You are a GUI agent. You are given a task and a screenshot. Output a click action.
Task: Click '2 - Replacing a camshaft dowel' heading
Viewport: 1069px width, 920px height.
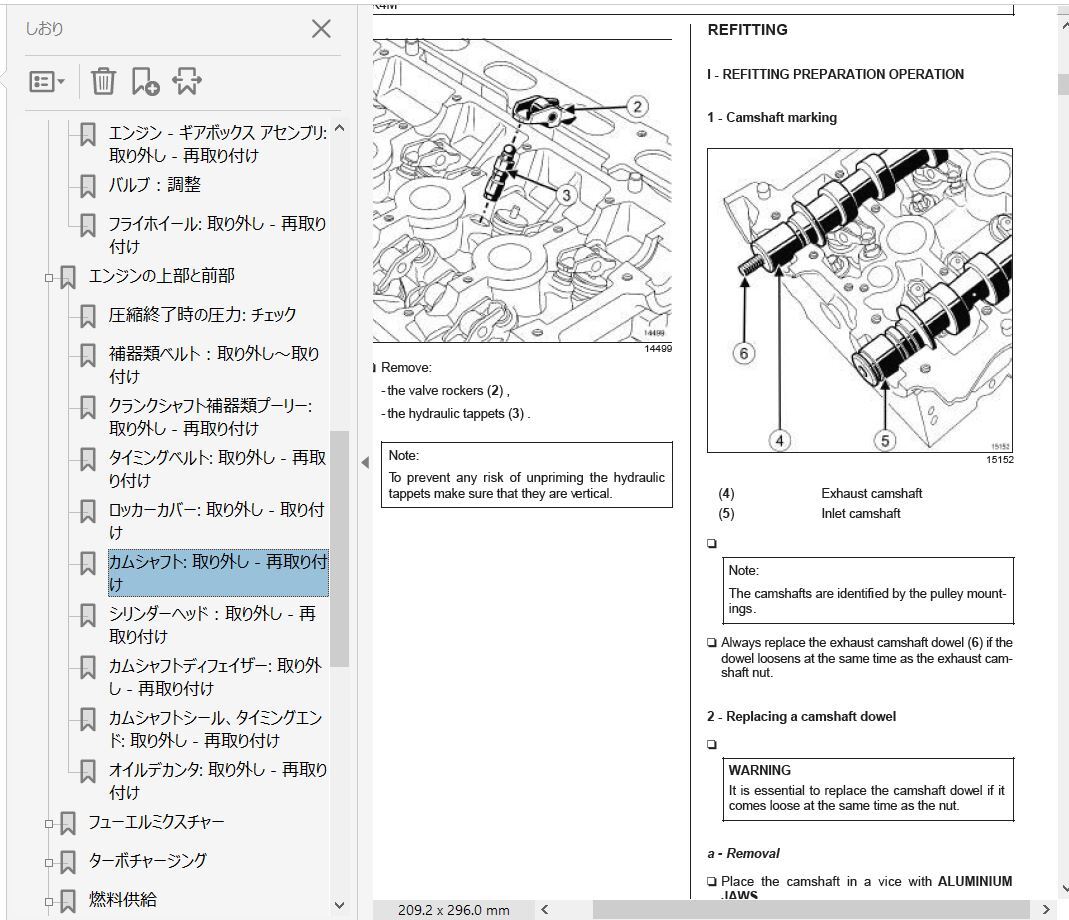[801, 717]
